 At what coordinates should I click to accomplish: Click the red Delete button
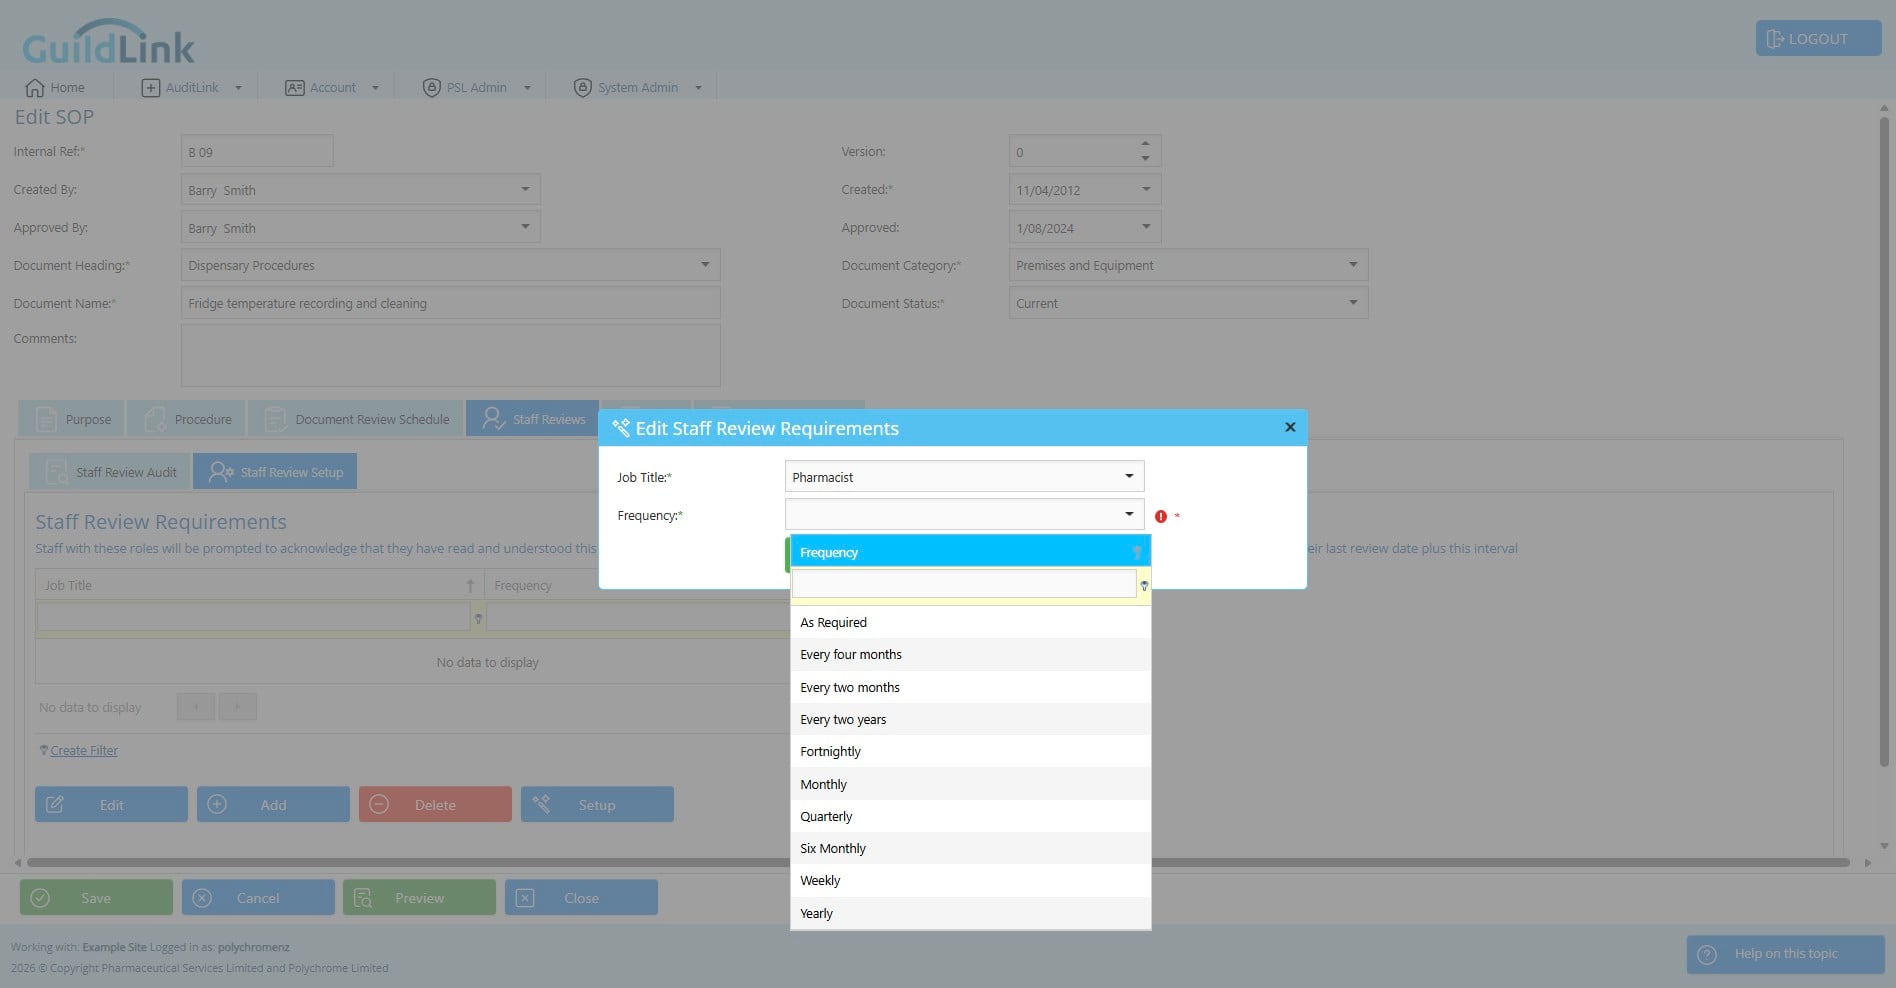[x=435, y=804]
